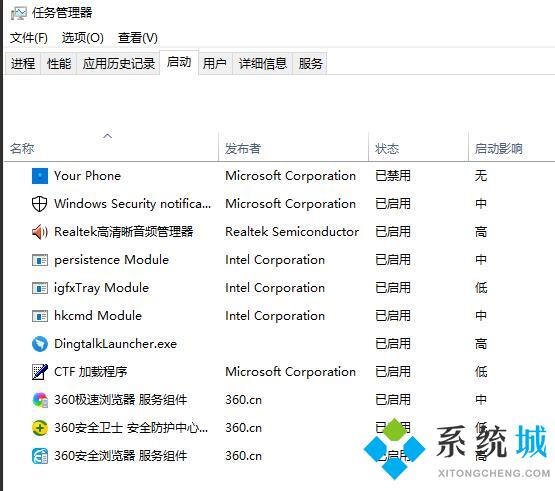
Task: Select the hkcmd Module row
Action: coord(279,316)
